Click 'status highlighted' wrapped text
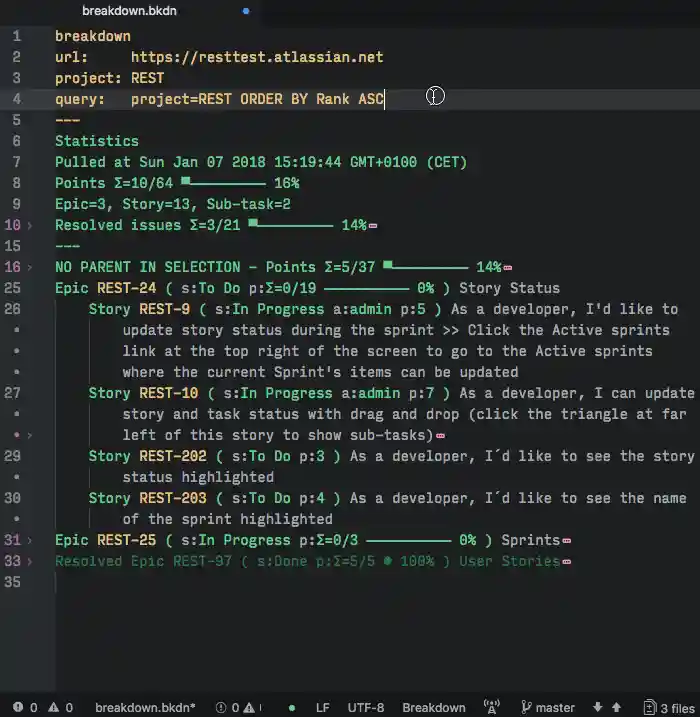 pos(198,477)
